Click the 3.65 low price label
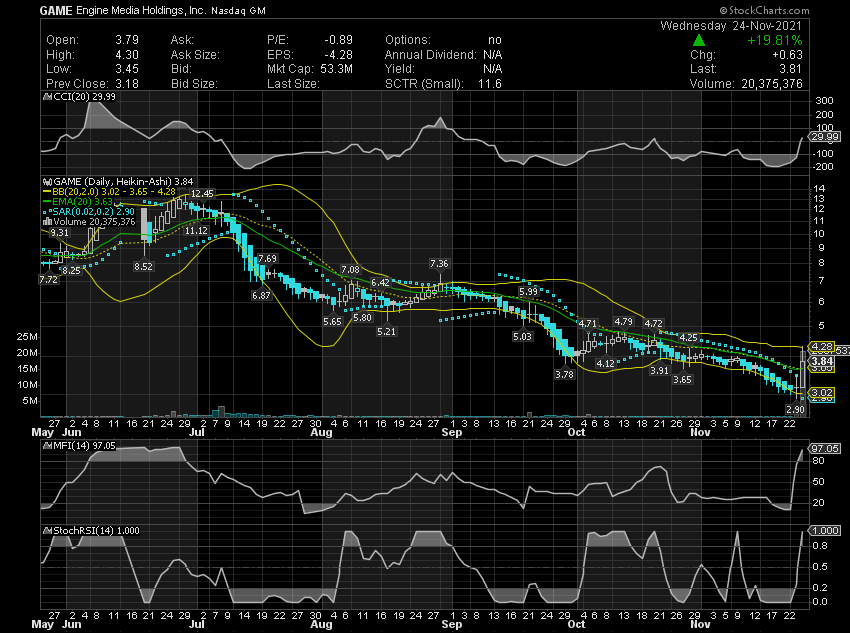The width and height of the screenshot is (850, 633). click(682, 379)
